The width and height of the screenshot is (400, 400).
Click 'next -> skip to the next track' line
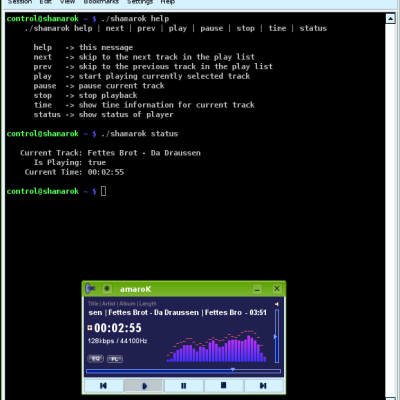click(144, 57)
